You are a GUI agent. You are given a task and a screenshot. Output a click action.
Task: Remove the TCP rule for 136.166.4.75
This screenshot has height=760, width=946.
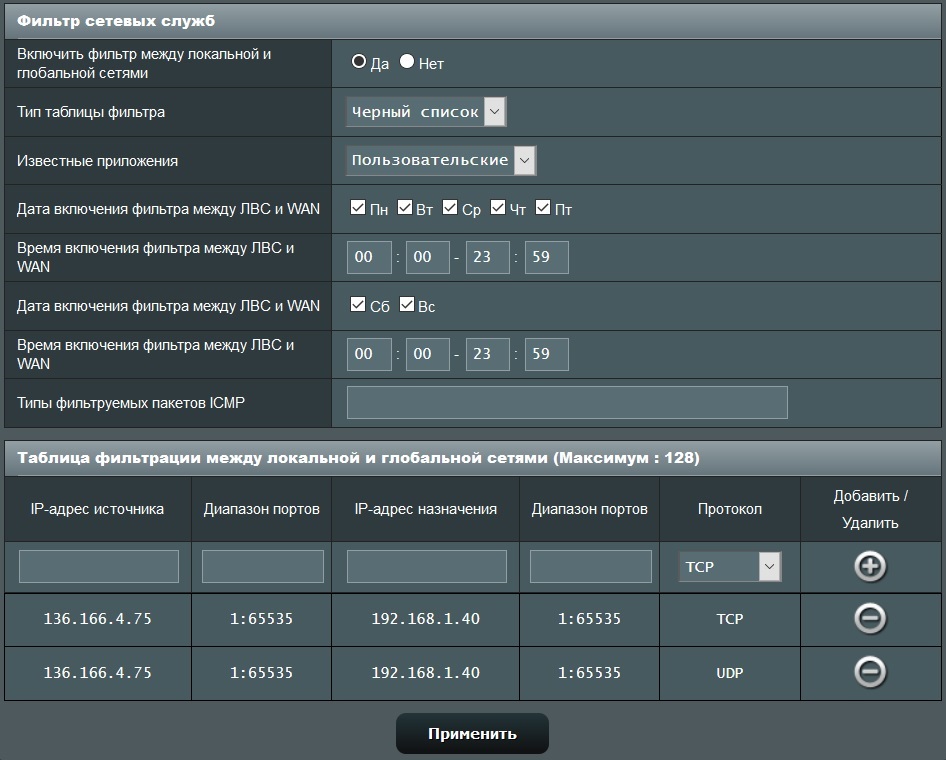point(870,619)
